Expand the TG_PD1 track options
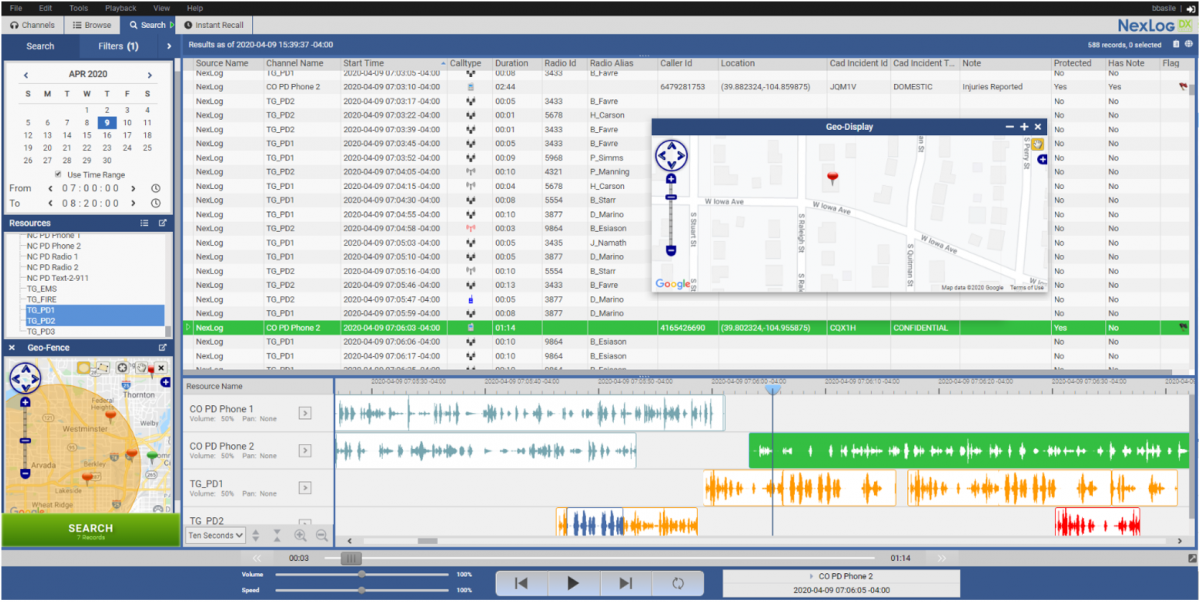 (305, 489)
